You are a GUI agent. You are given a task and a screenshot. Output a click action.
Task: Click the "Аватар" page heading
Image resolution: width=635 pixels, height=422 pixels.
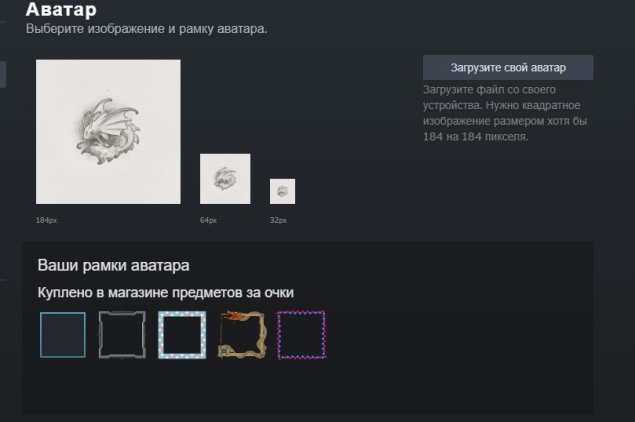pos(61,9)
